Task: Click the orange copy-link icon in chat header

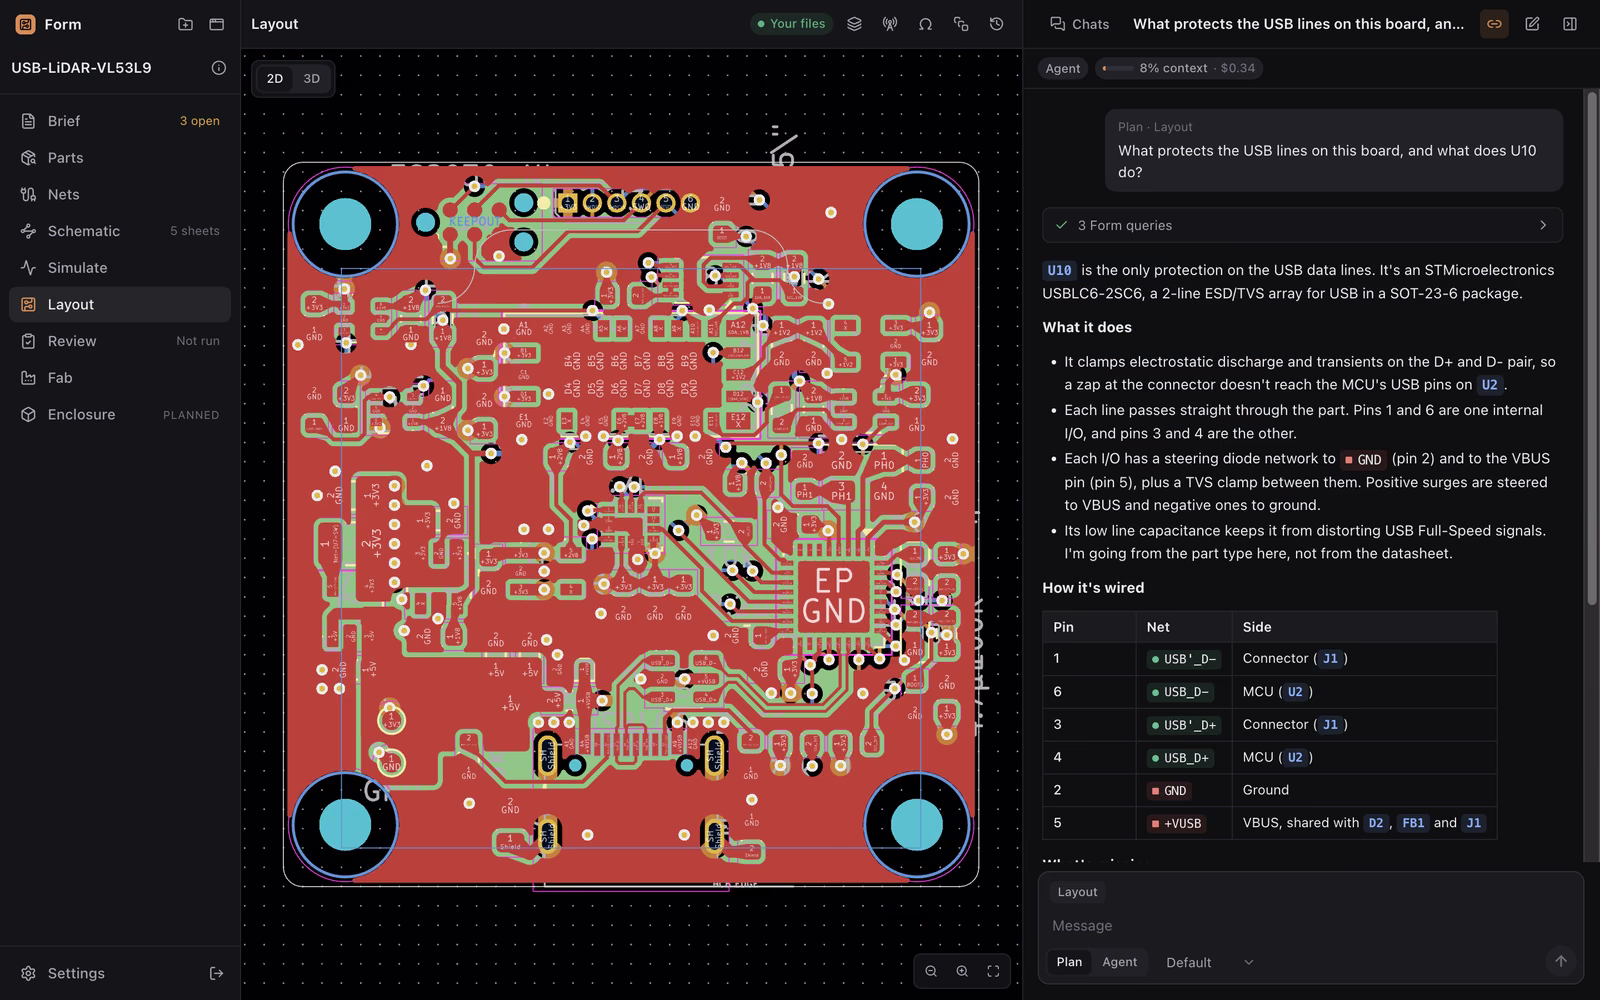Action: (1494, 24)
